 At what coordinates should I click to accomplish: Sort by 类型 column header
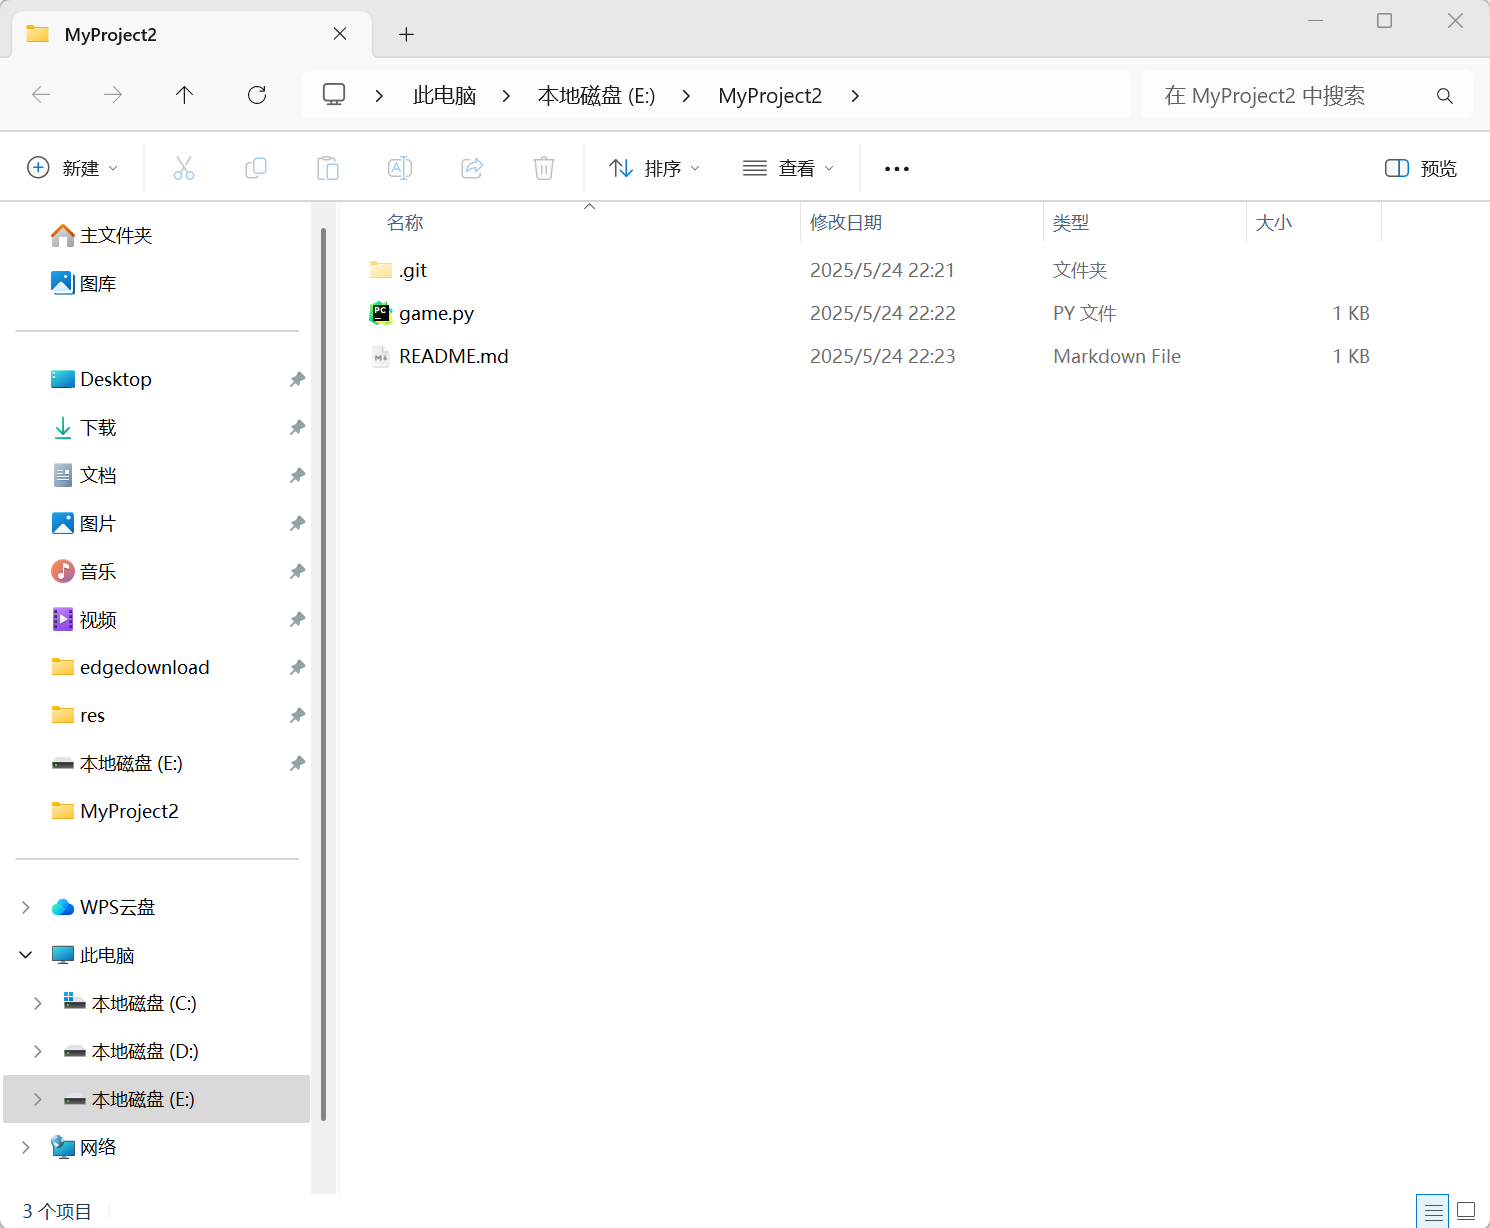coord(1071,223)
